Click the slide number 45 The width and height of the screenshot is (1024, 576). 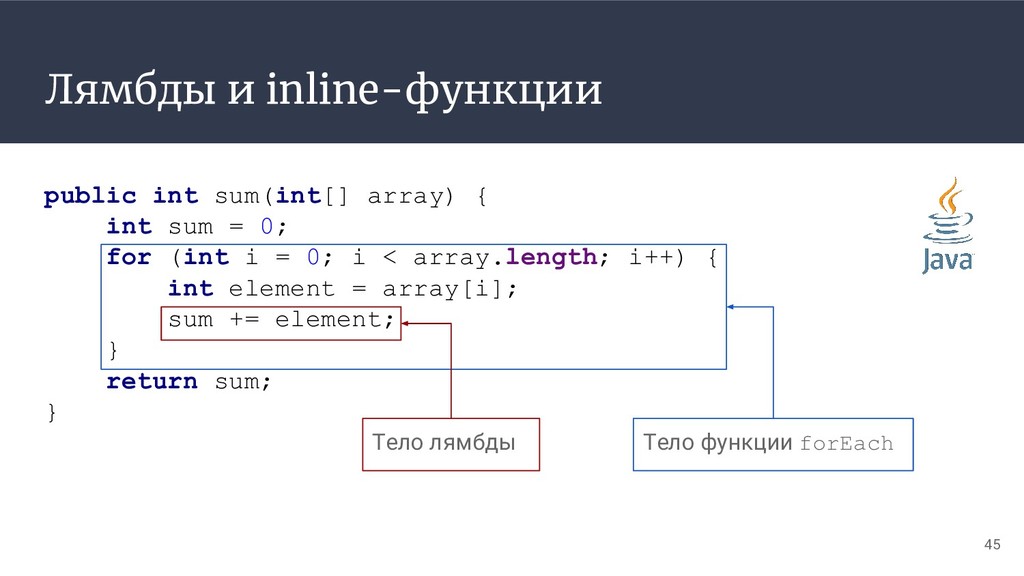click(x=992, y=545)
